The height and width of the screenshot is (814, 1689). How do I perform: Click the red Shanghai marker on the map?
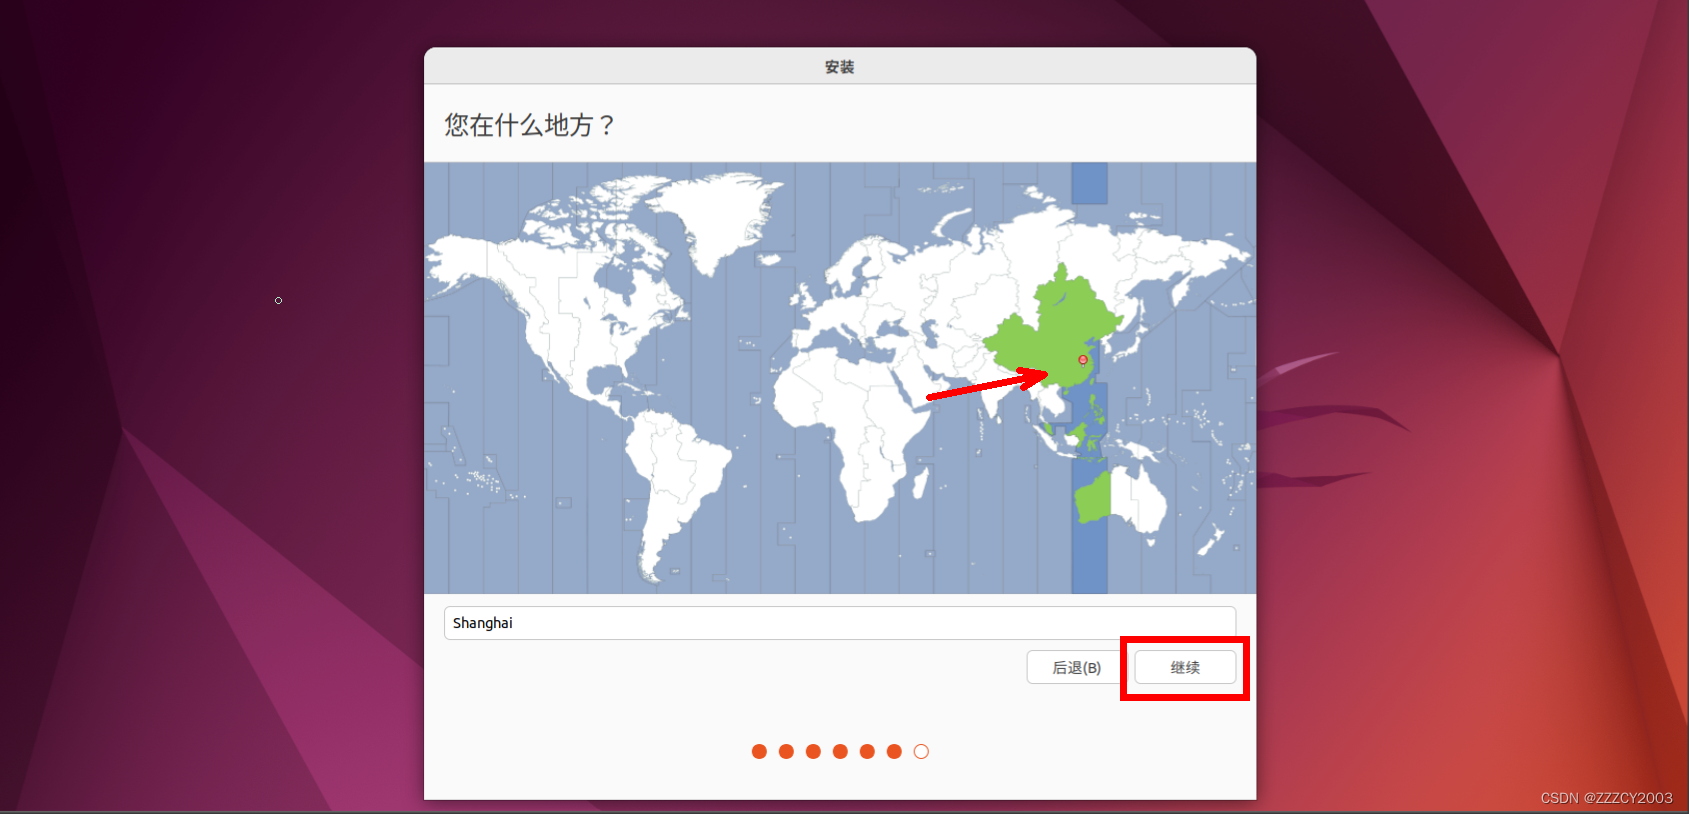pyautogui.click(x=1082, y=360)
